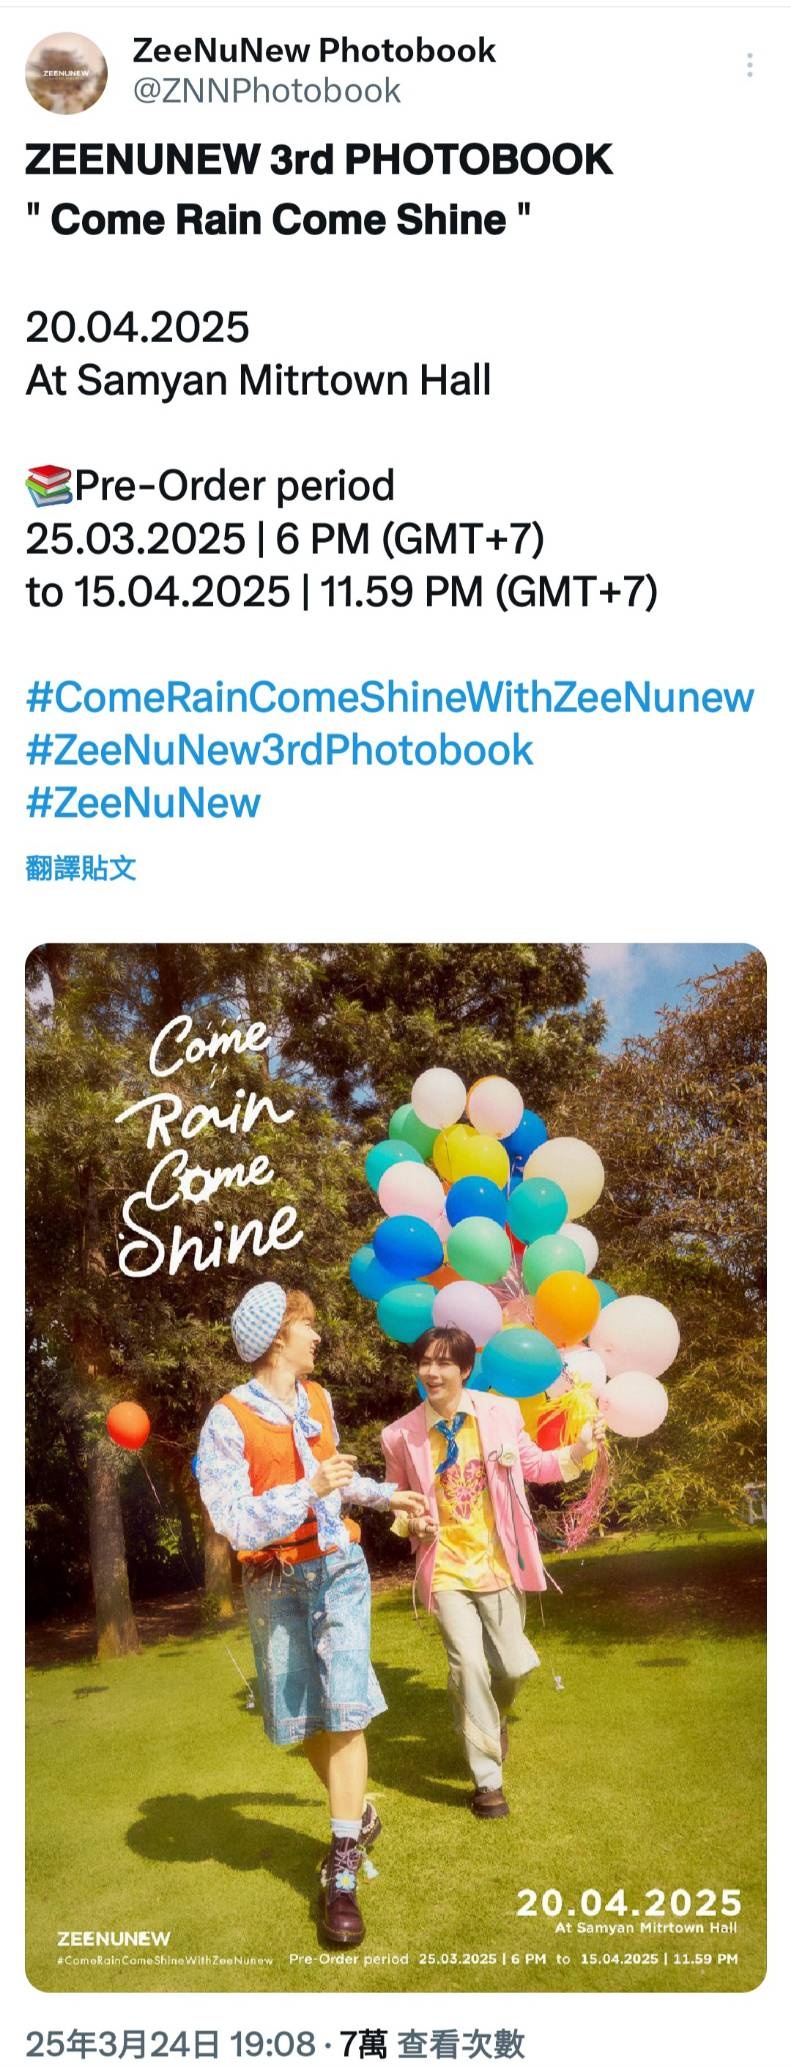Screen dimensions: 791x2067
Task: Tap the 7萬 查看次數 view count
Action: coord(432,2043)
